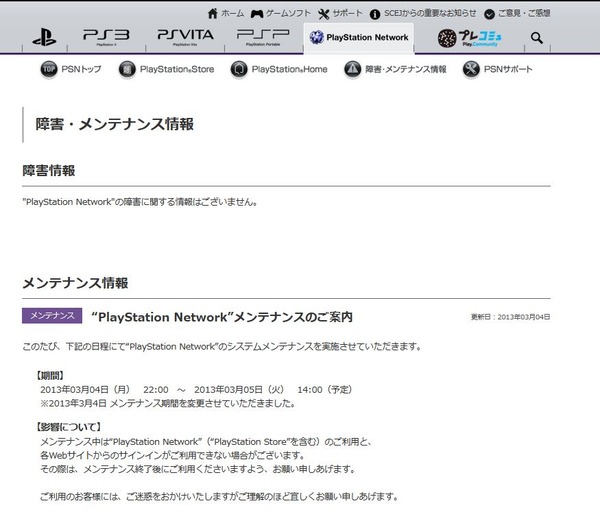This screenshot has width=600, height=523.
Task: Open the サポート link in top bar
Action: [x=347, y=13]
